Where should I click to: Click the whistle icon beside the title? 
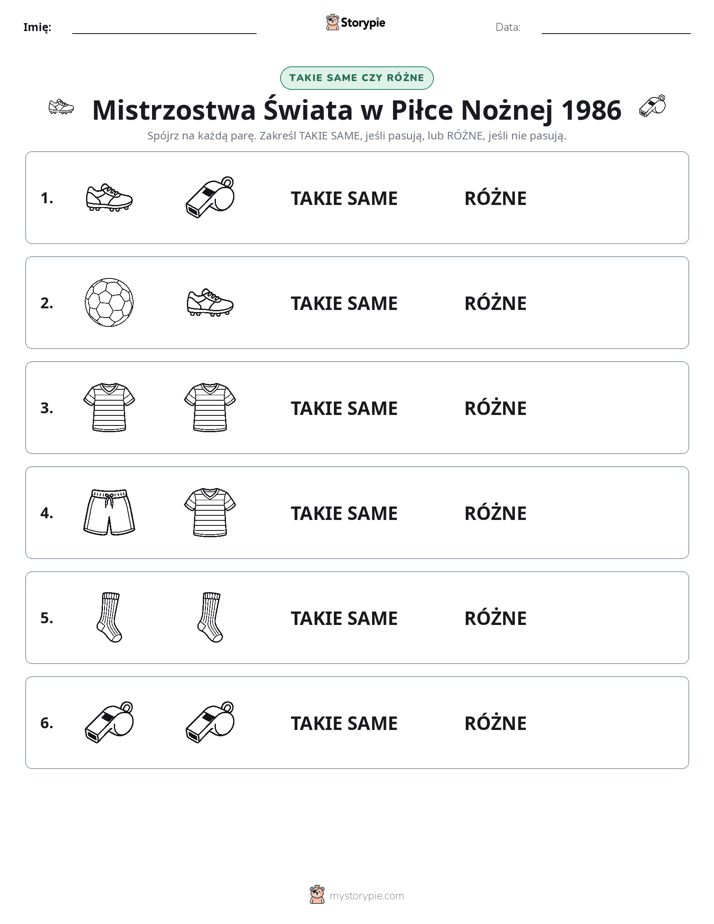[x=652, y=107]
